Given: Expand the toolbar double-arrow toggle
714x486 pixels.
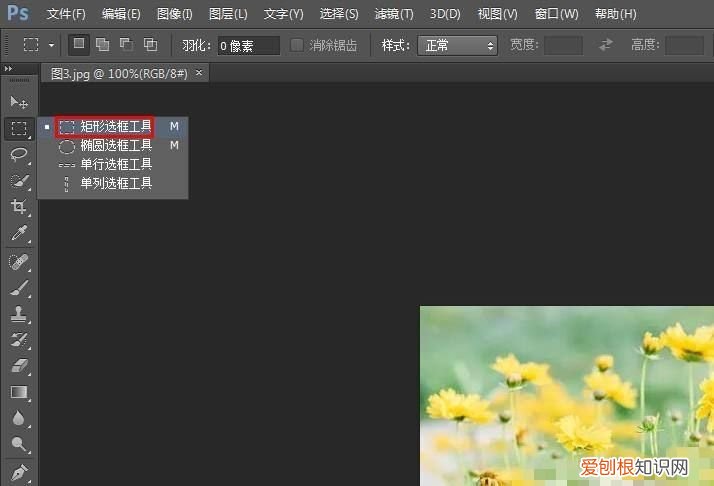Looking at the screenshot, I should click(x=8, y=68).
